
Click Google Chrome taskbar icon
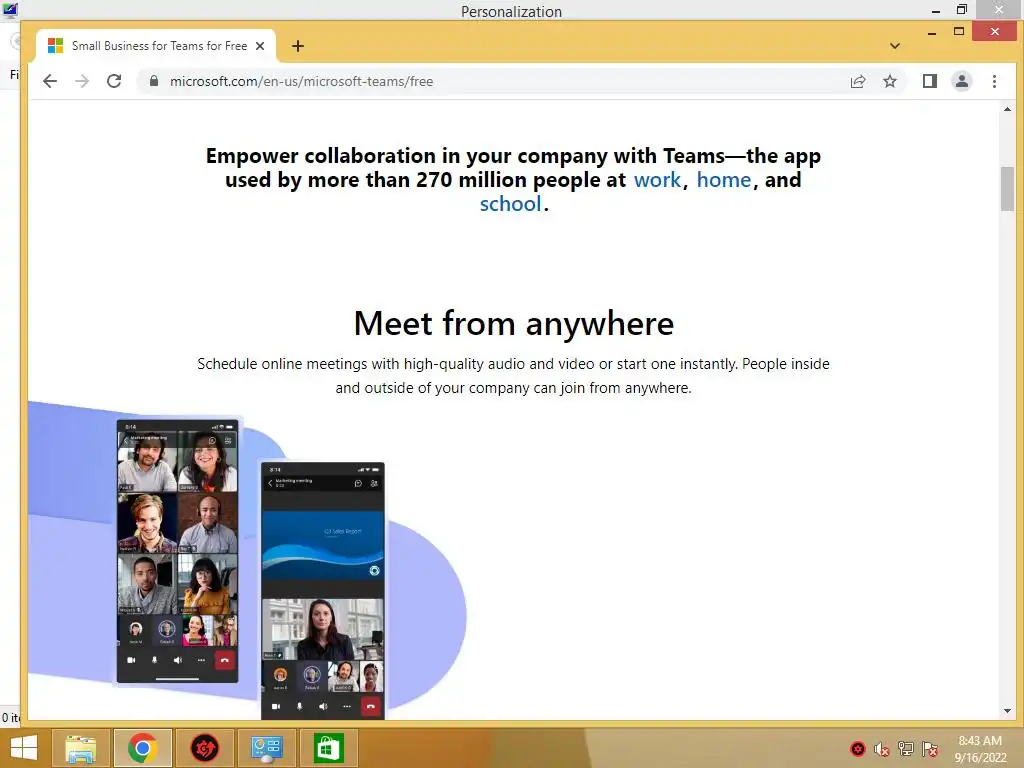point(142,748)
